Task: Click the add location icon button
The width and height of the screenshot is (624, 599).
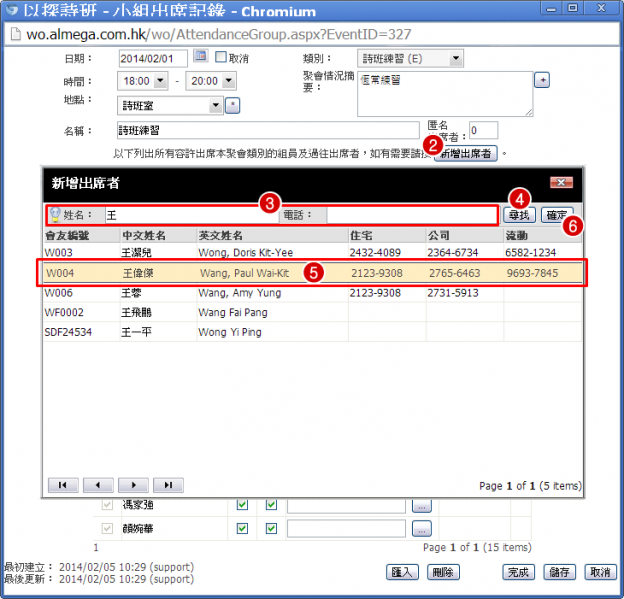Action: point(232,105)
